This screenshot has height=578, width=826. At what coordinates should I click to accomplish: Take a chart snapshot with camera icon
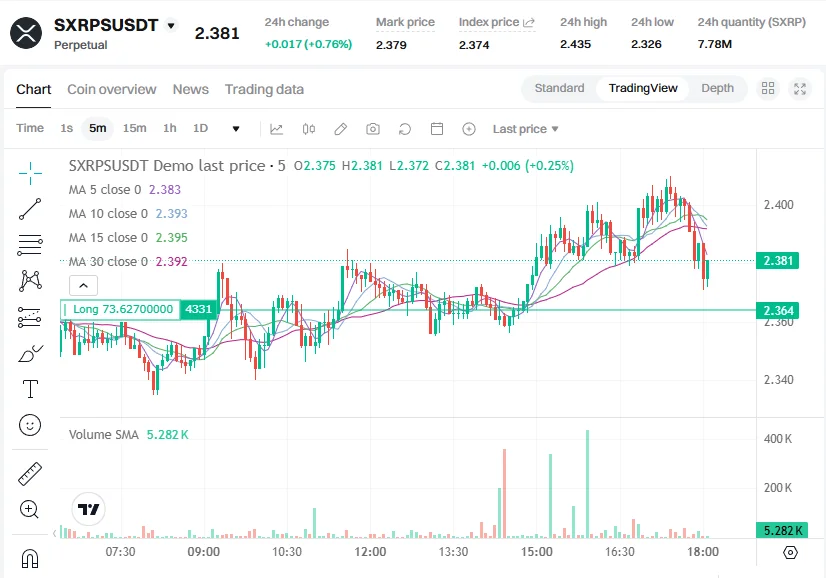point(373,129)
